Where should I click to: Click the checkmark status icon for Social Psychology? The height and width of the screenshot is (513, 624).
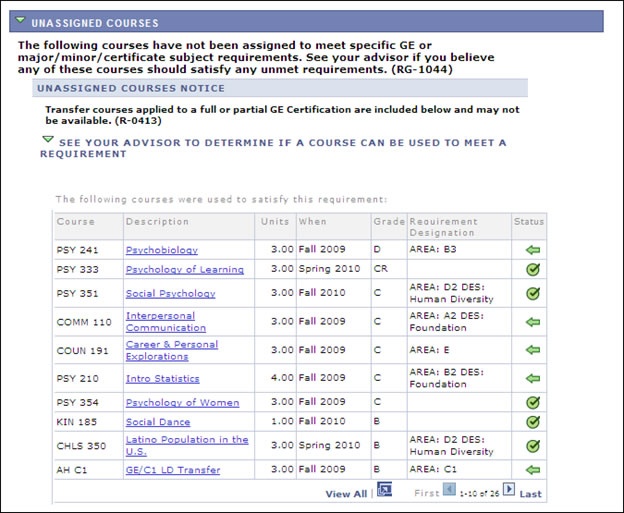coord(532,293)
